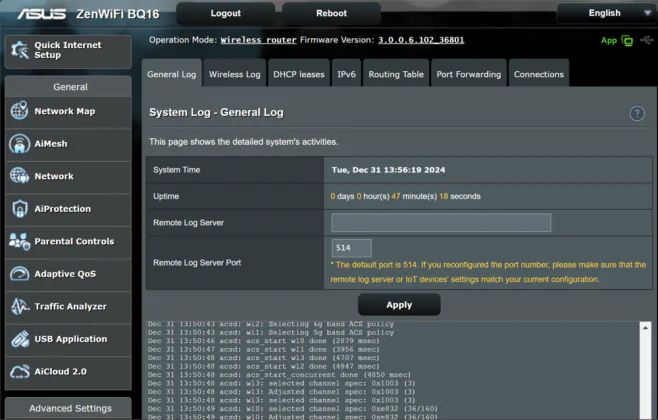Click the ASUS logo

coord(42,14)
